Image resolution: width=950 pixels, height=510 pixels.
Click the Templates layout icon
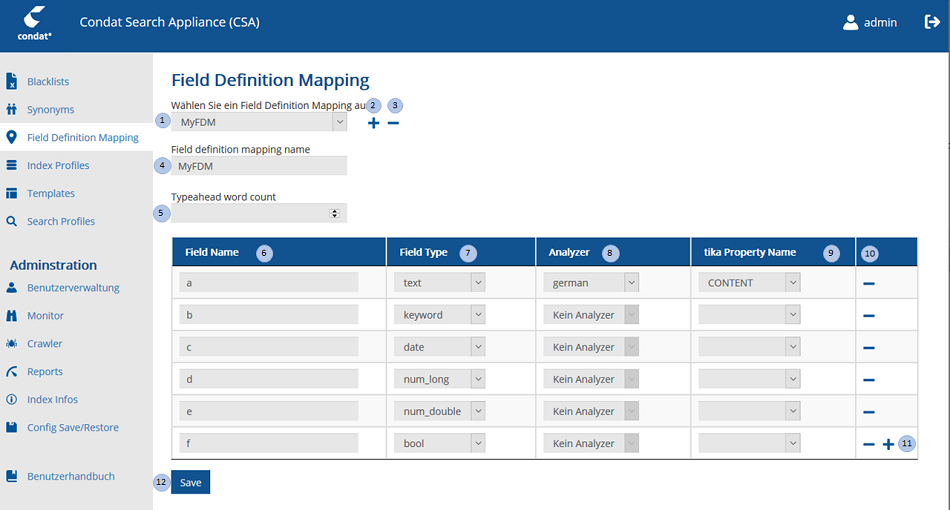[x=12, y=193]
